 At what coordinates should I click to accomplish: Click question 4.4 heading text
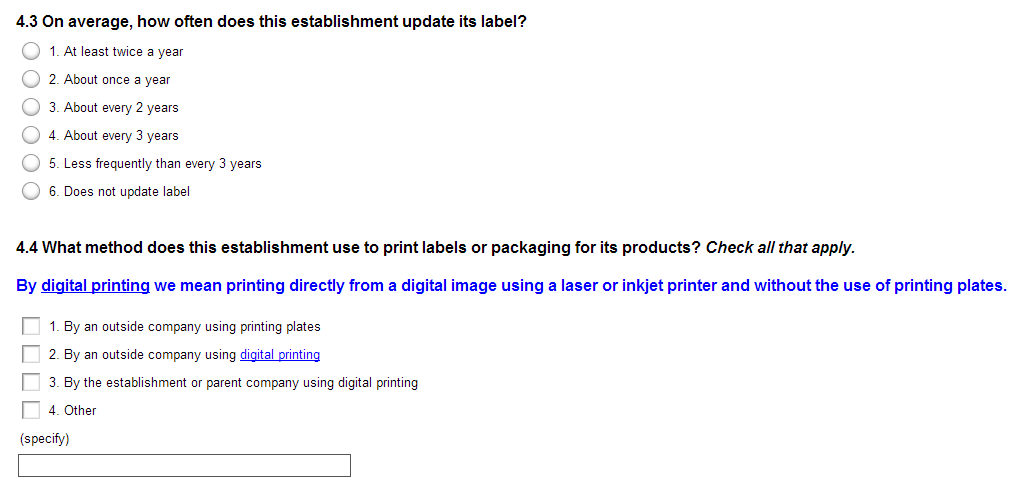(x=360, y=247)
